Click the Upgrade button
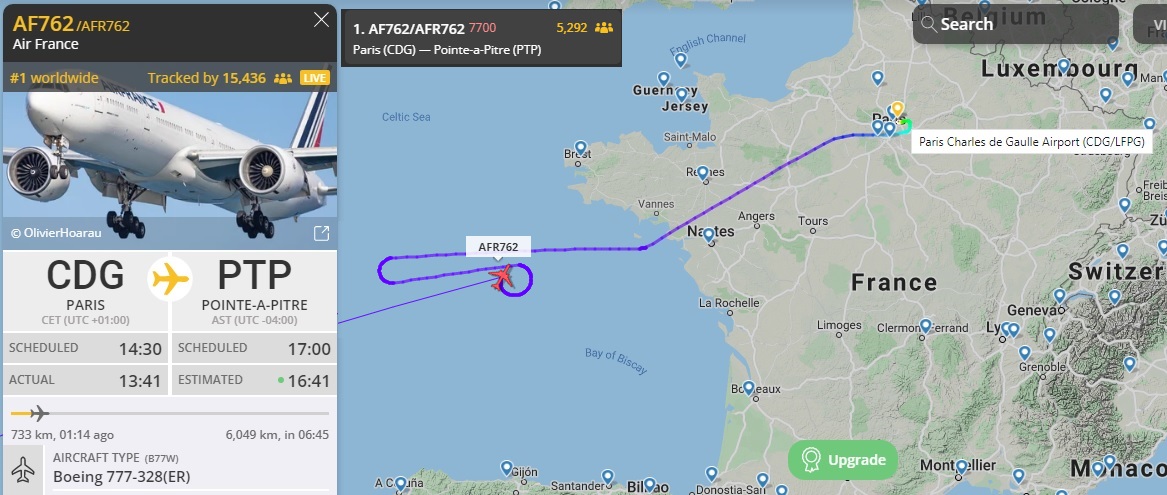 (843, 460)
